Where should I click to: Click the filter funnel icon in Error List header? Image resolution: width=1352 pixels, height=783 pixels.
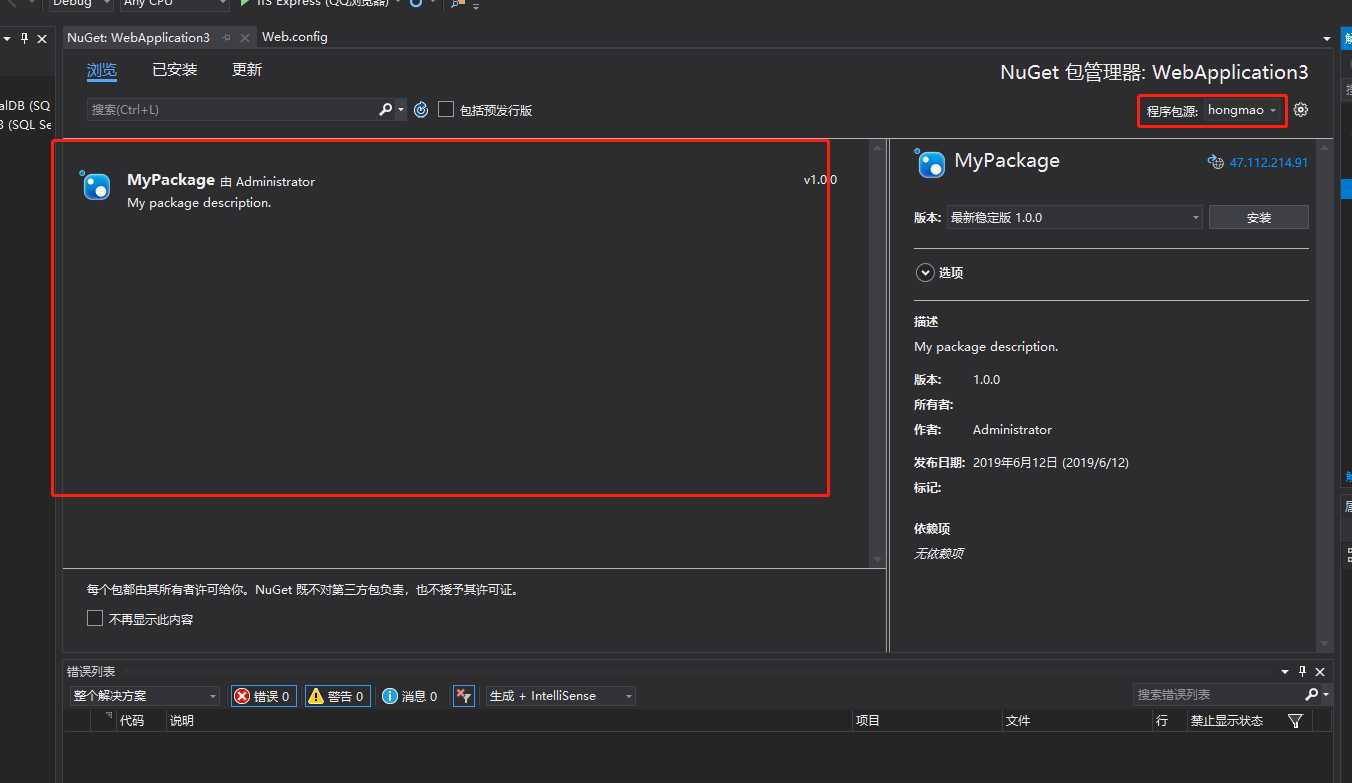(1295, 721)
